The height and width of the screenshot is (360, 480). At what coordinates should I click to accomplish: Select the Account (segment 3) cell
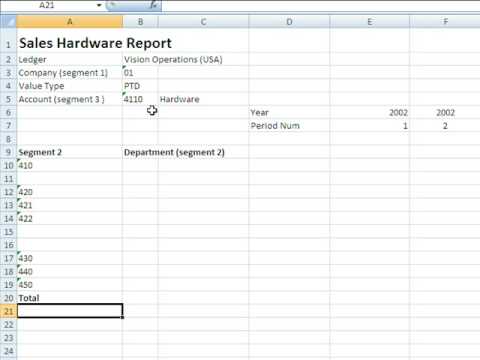coord(70,99)
